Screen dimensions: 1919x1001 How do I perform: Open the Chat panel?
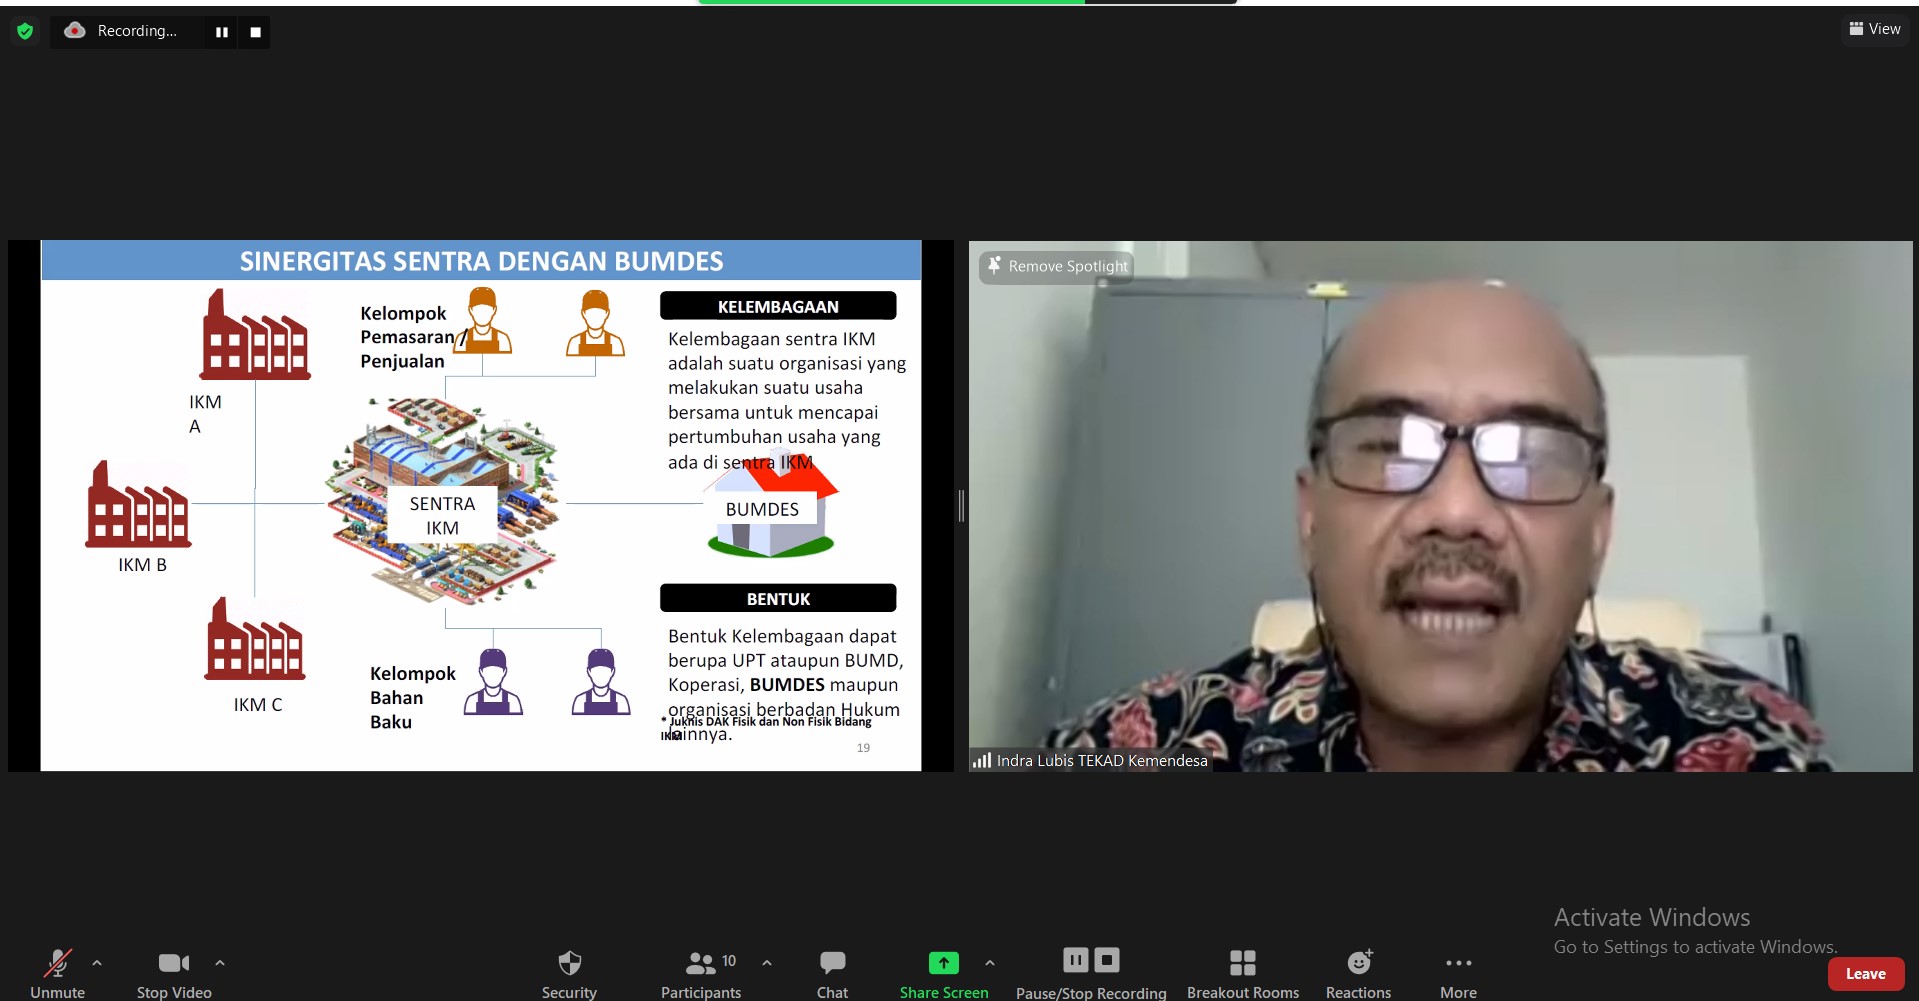coord(832,963)
